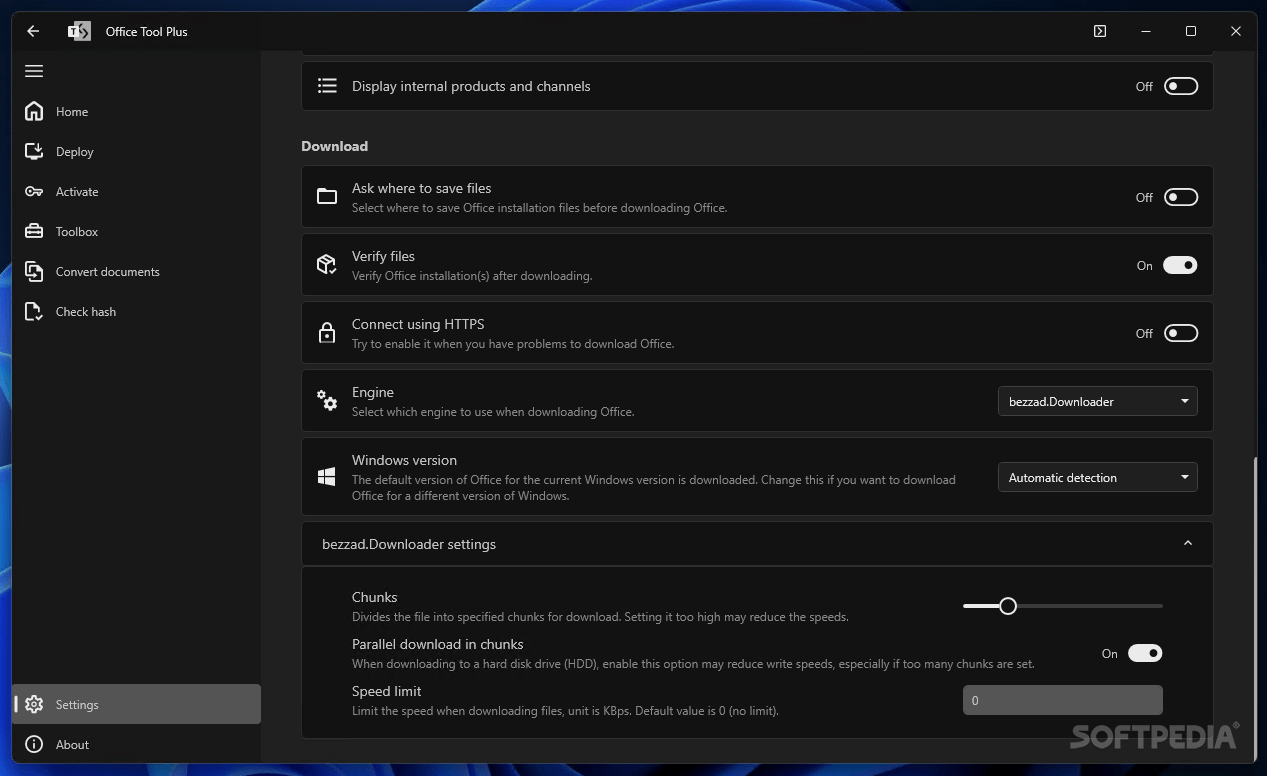
Task: Turn off Parallel download in chunks
Action: pyautogui.click(x=1145, y=653)
